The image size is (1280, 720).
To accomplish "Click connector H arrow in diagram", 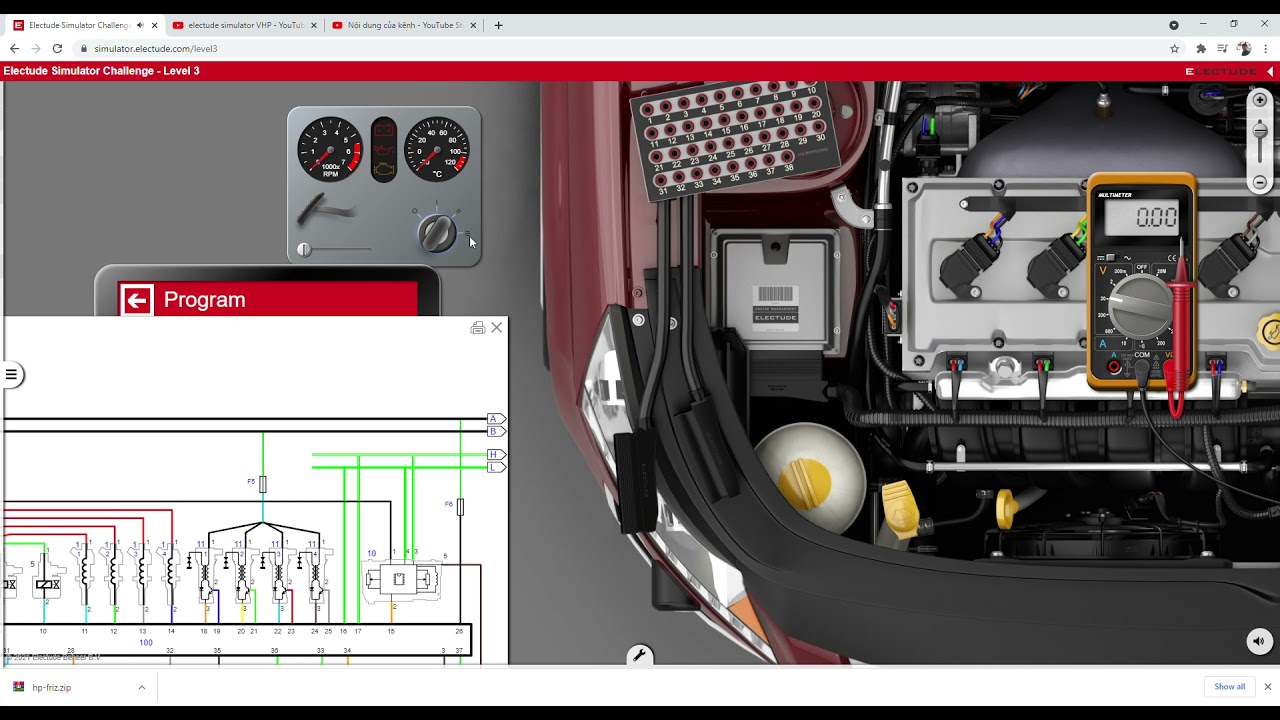I will coord(496,455).
